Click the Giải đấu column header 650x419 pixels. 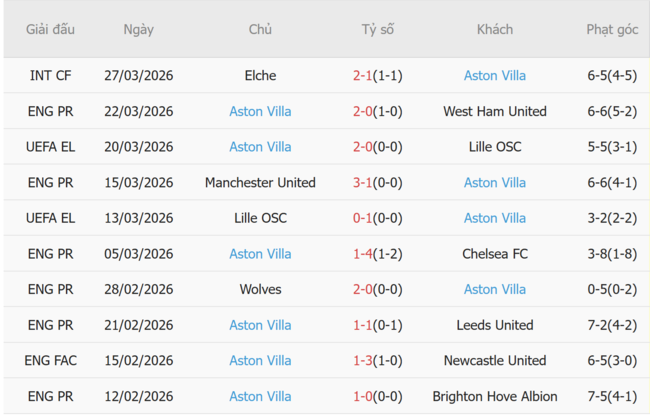click(x=50, y=29)
